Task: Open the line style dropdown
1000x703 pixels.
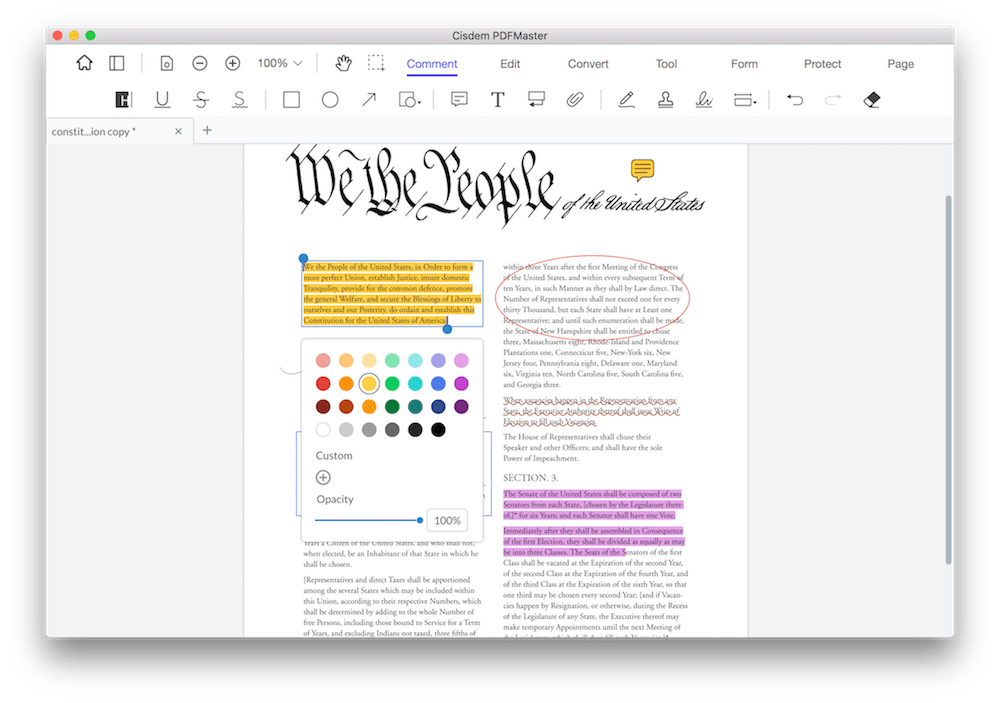Action: [x=744, y=100]
